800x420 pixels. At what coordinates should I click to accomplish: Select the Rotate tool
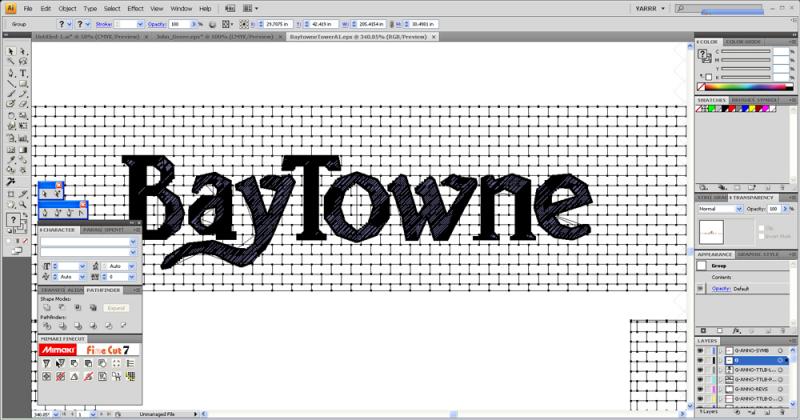[x=11, y=116]
